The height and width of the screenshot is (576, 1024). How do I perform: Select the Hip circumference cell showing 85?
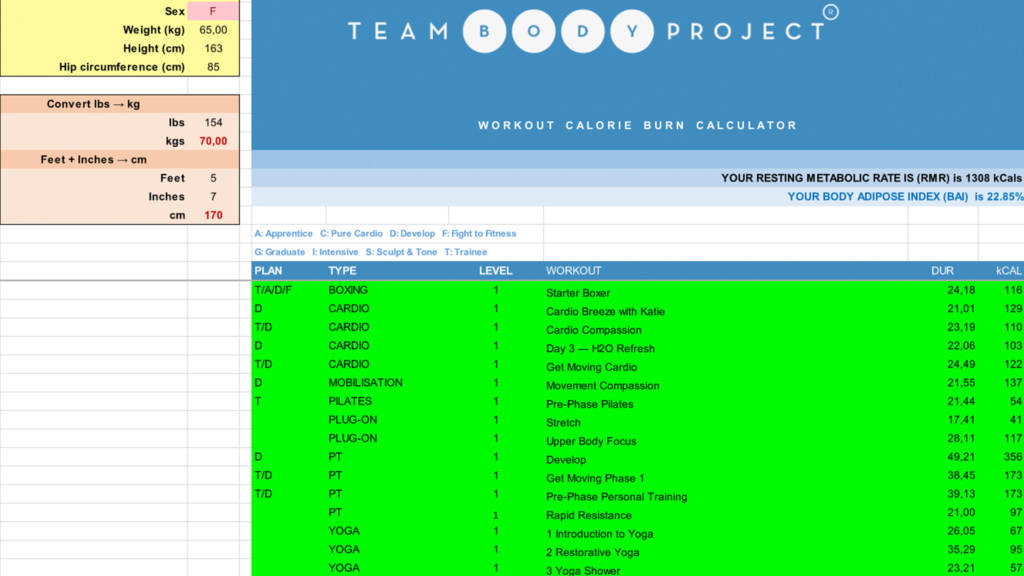(215, 66)
